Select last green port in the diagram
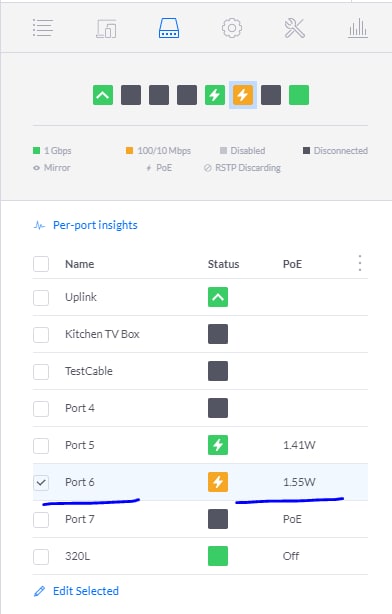The height and width of the screenshot is (614, 392). tap(299, 95)
